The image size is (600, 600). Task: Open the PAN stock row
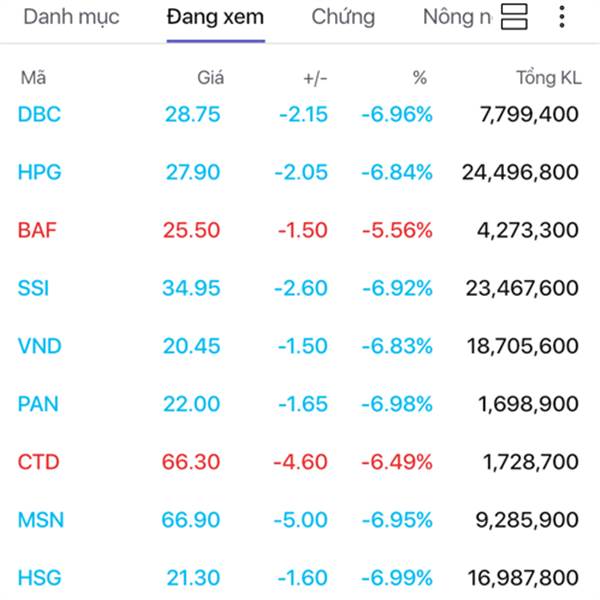[298, 404]
